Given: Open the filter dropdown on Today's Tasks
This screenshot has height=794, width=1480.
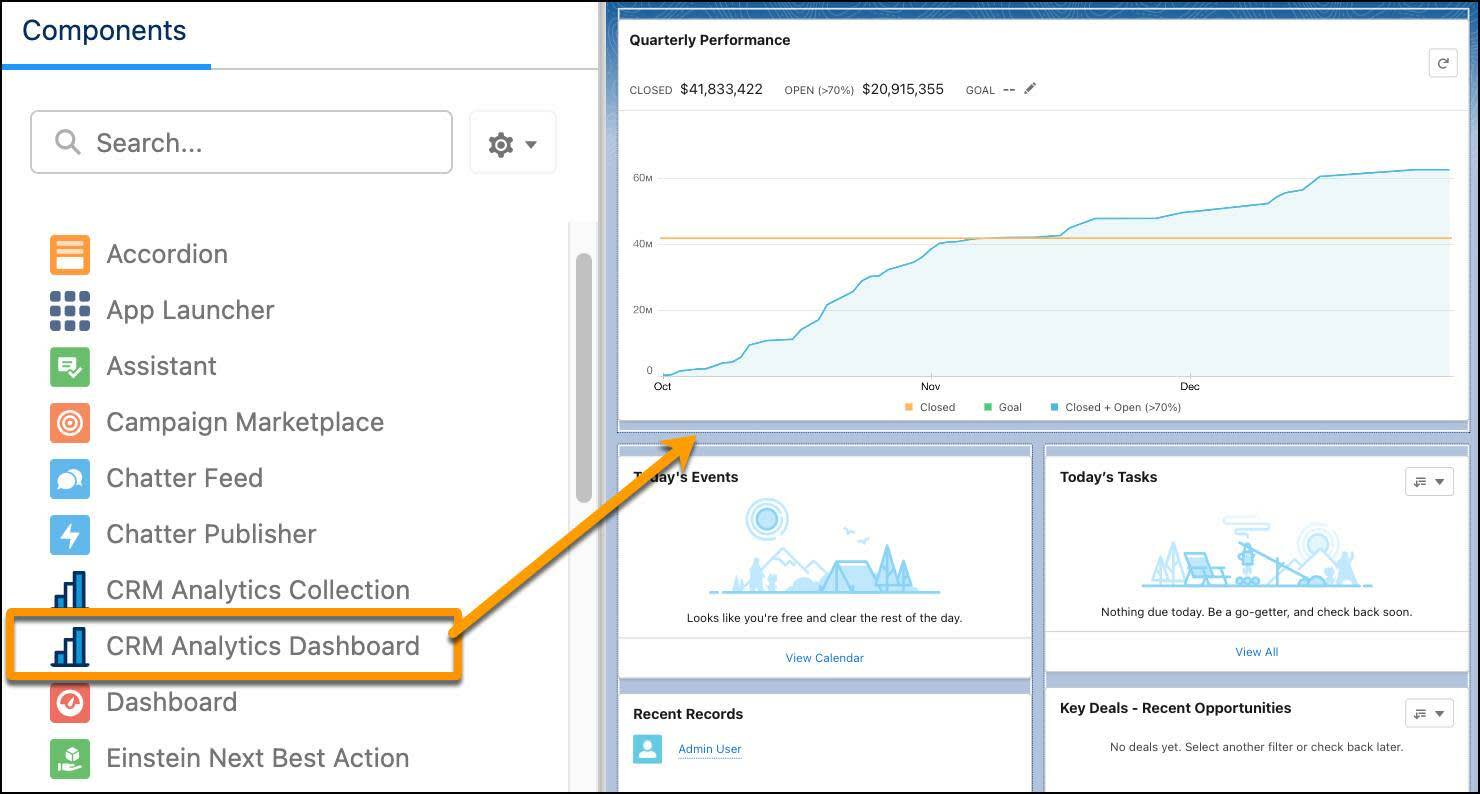Looking at the screenshot, I should point(1429,481).
